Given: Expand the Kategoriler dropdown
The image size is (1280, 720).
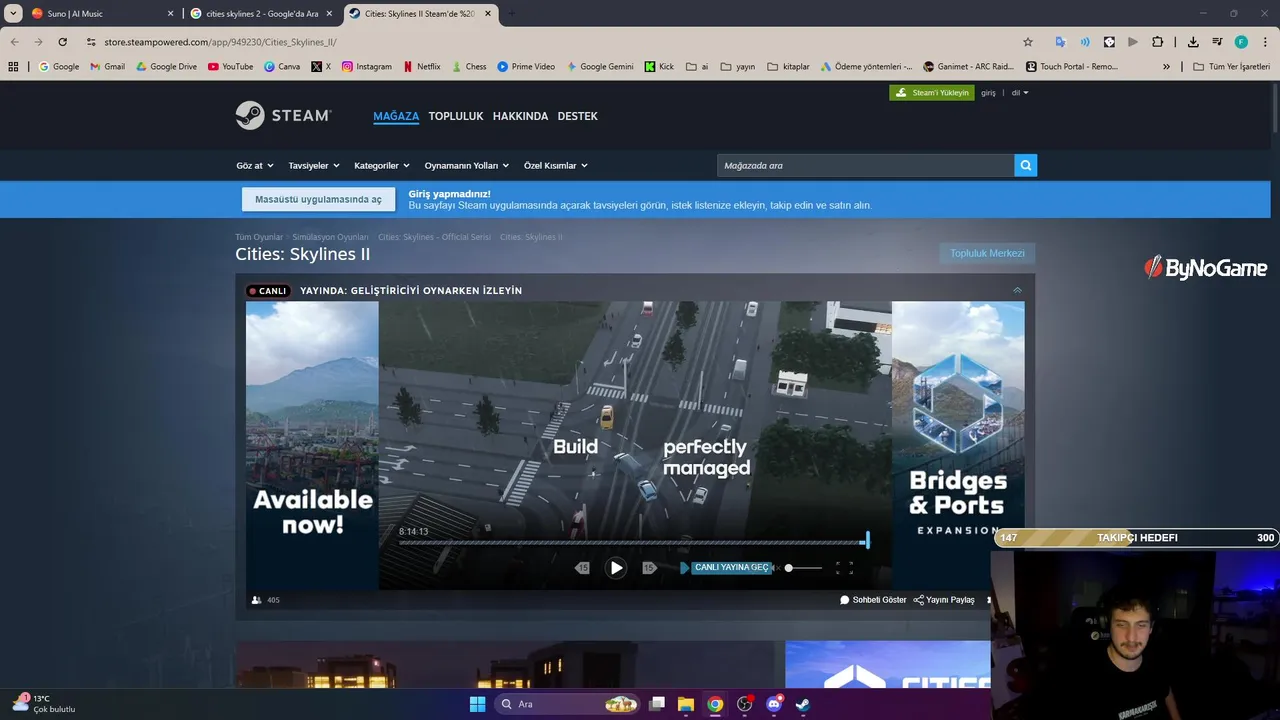Looking at the screenshot, I should click(382, 165).
